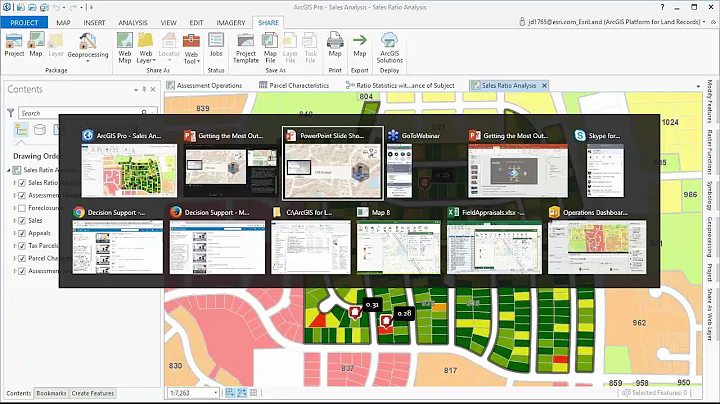Open signed-in user account dropdown
This screenshot has height=404, width=720.
pyautogui.click(x=704, y=22)
